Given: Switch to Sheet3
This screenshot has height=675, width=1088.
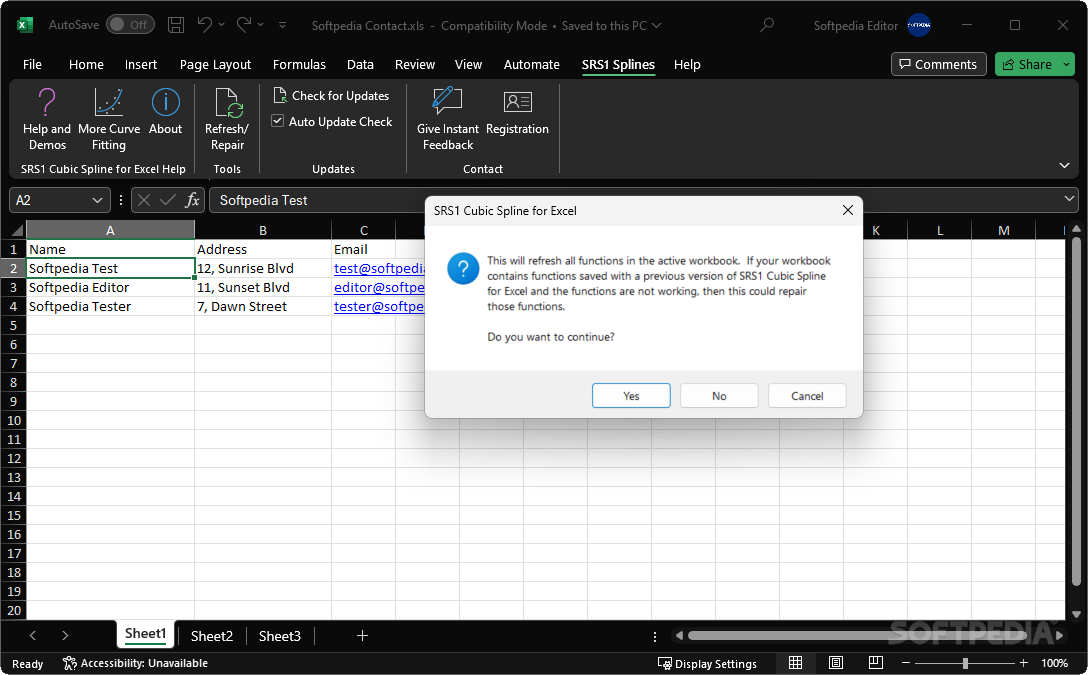Looking at the screenshot, I should coord(280,636).
